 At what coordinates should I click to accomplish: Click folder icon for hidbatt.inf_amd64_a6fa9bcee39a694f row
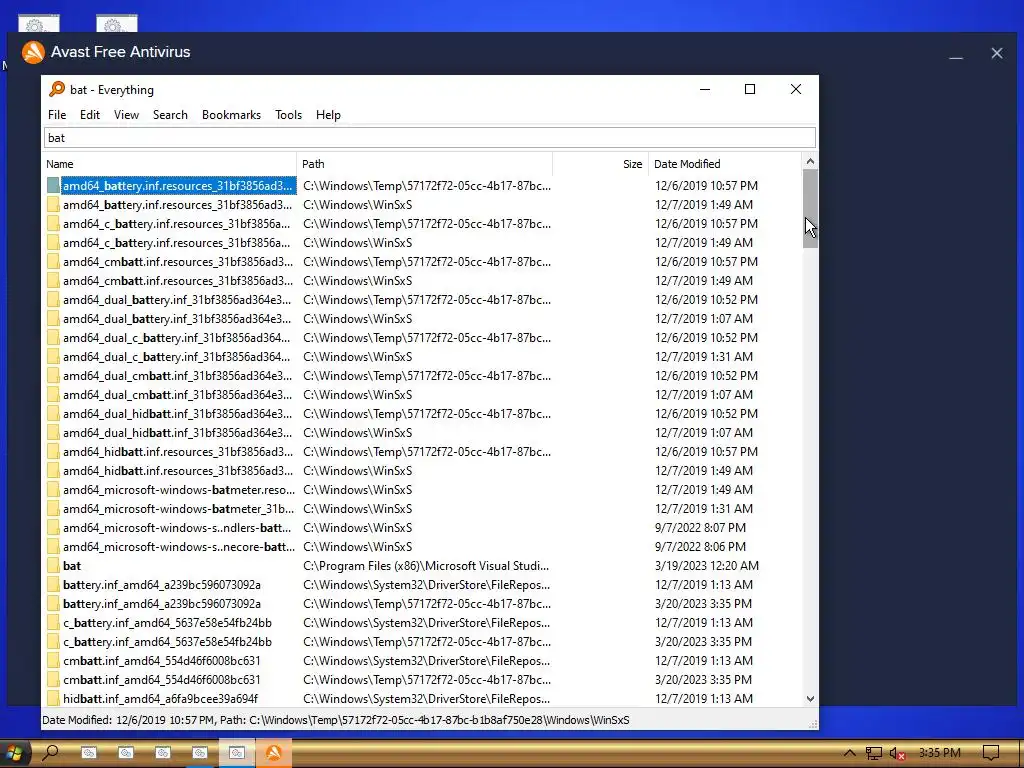coord(53,699)
